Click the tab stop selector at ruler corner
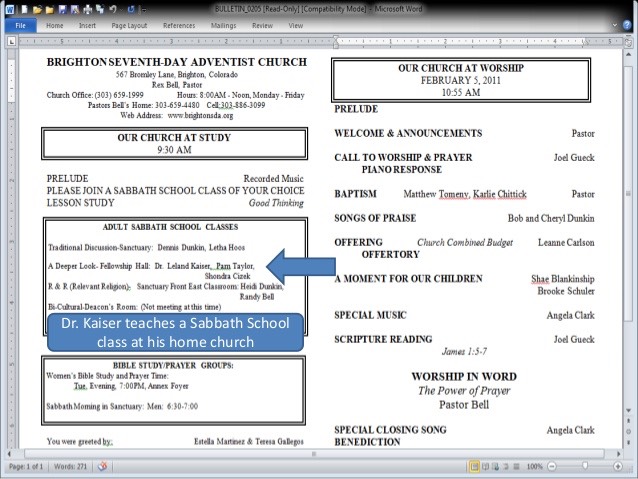The image size is (638, 479). pyautogui.click(x=11, y=41)
